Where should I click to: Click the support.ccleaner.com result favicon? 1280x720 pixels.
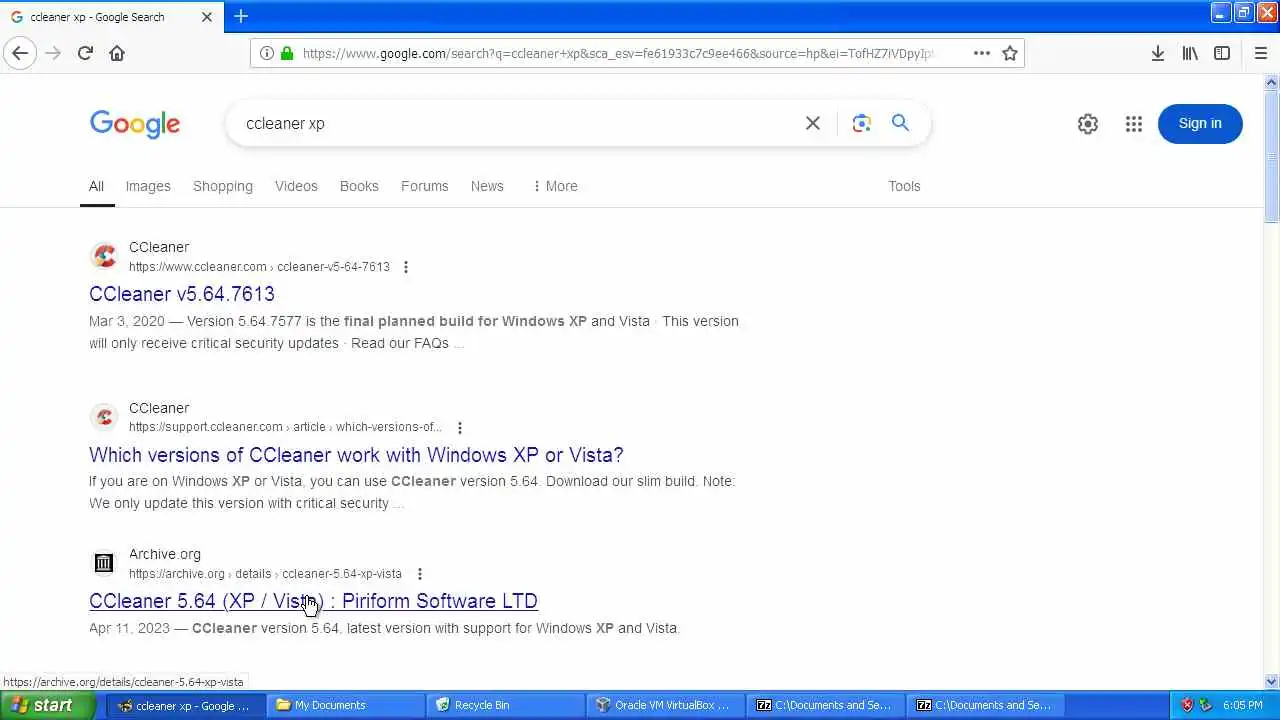point(104,417)
